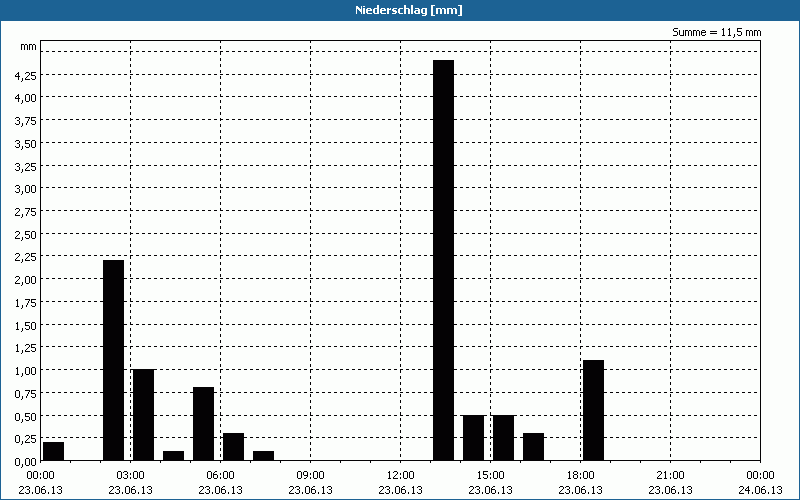Click the mm unit label on y-axis

coord(29,46)
